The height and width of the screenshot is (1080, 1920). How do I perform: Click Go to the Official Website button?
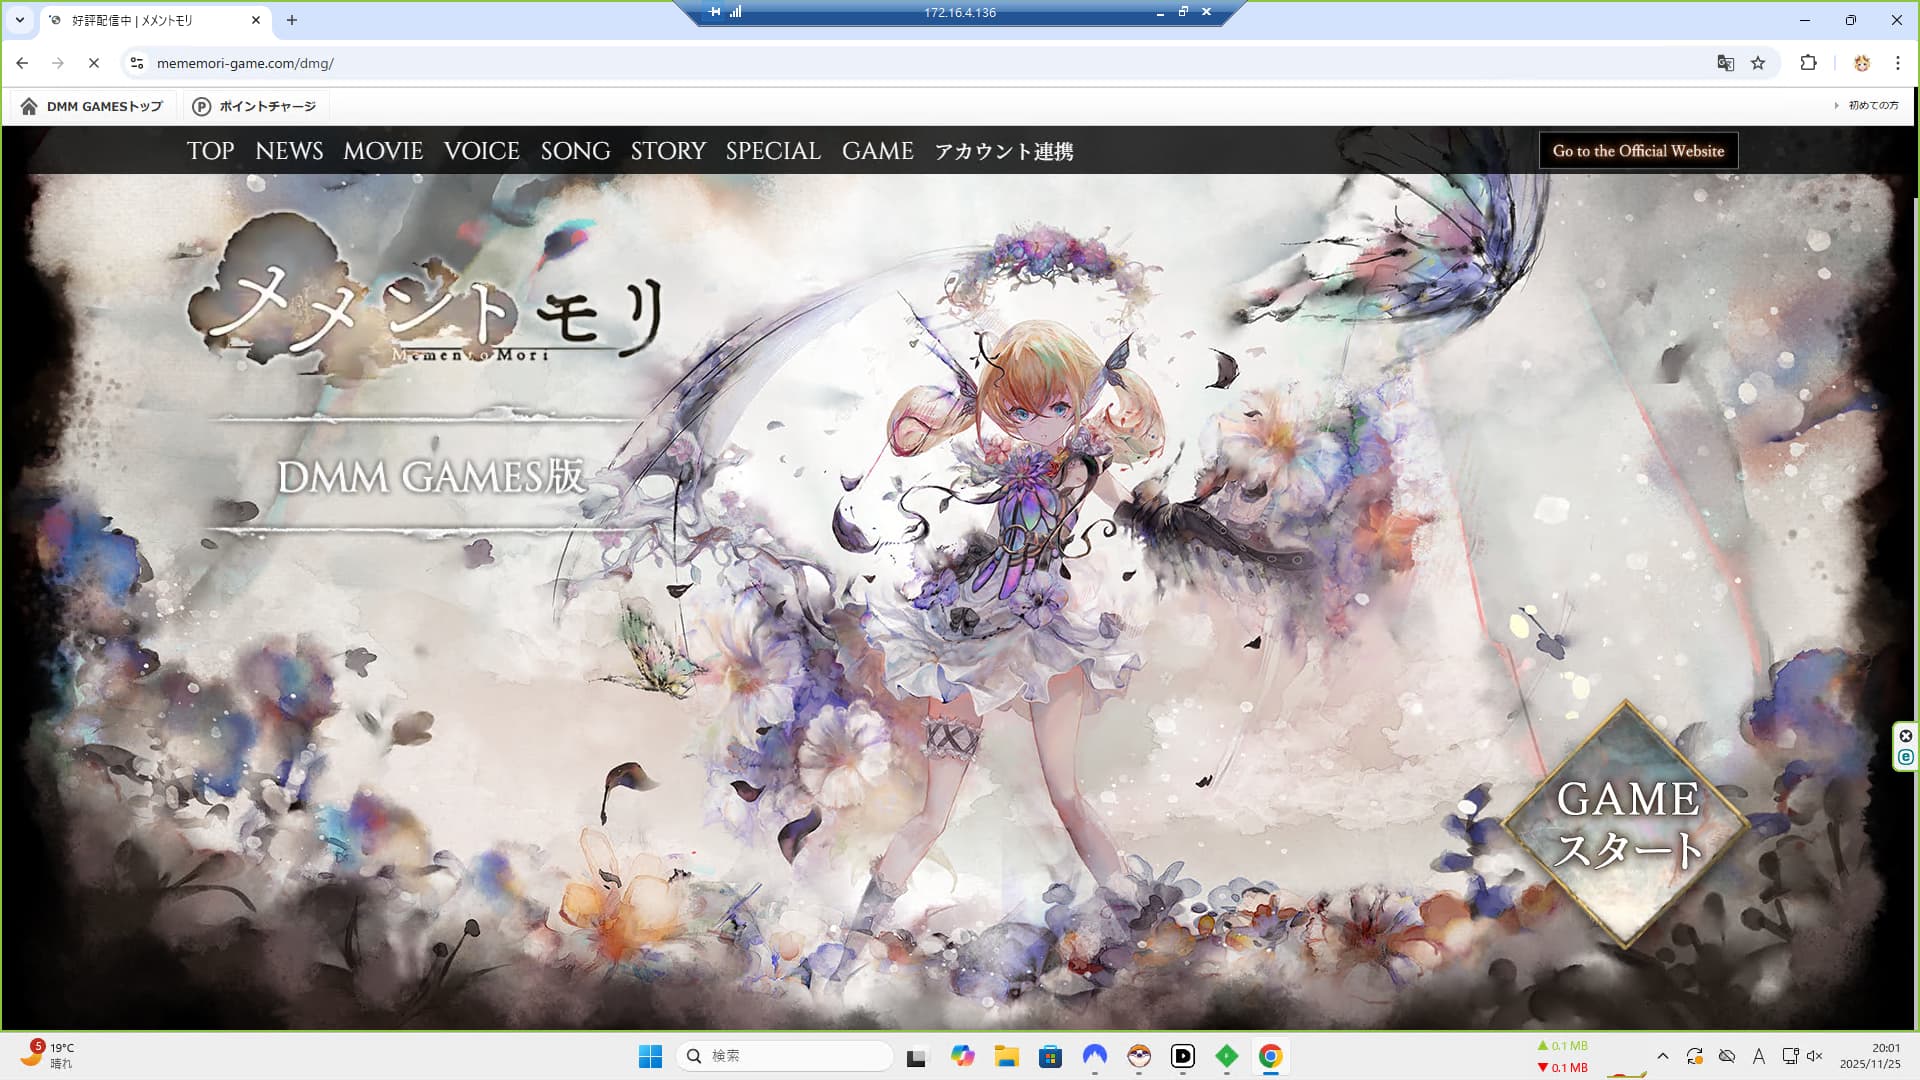coord(1638,151)
